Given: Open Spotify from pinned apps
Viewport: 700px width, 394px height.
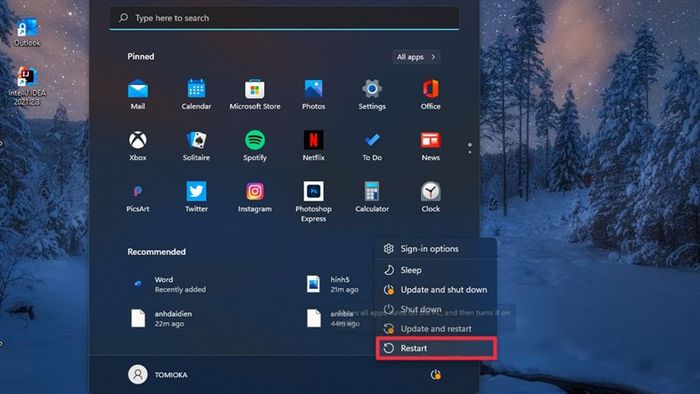Looking at the screenshot, I should (254, 145).
